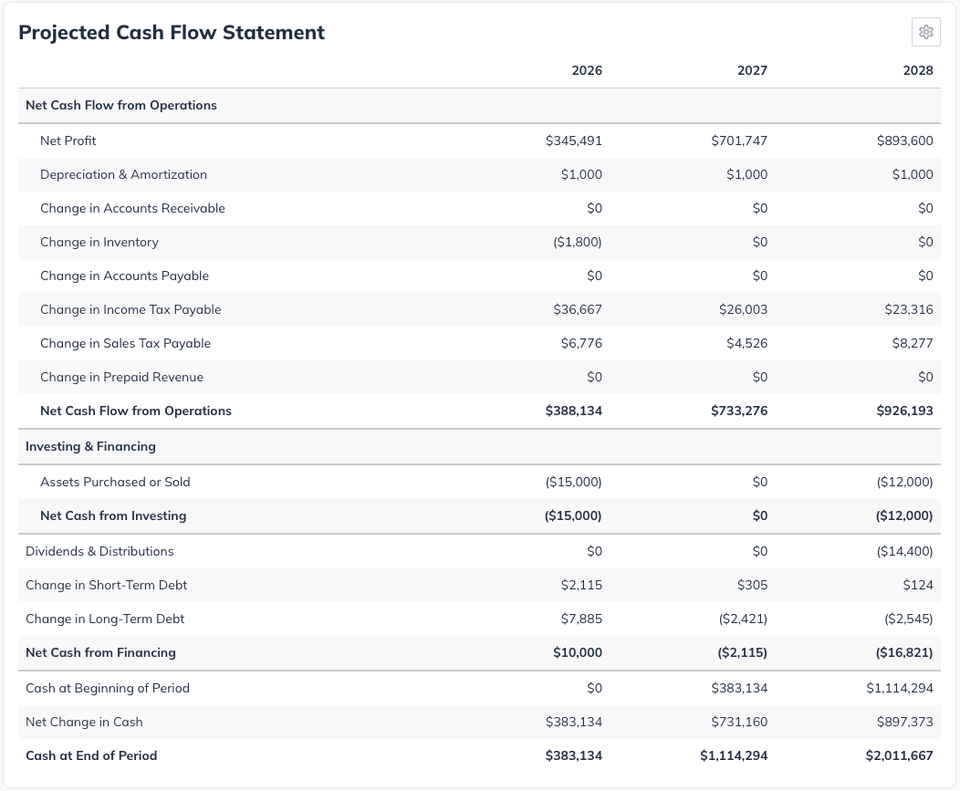
Task: Click the Depreciation & Amortization row label
Action: [x=123, y=174]
